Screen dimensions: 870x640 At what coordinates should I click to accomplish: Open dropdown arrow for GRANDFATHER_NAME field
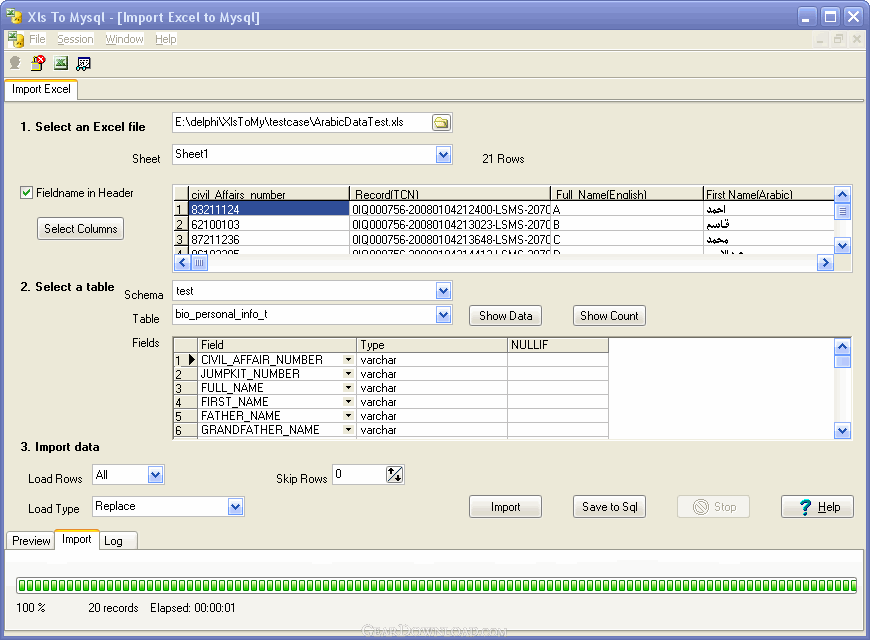tap(348, 430)
